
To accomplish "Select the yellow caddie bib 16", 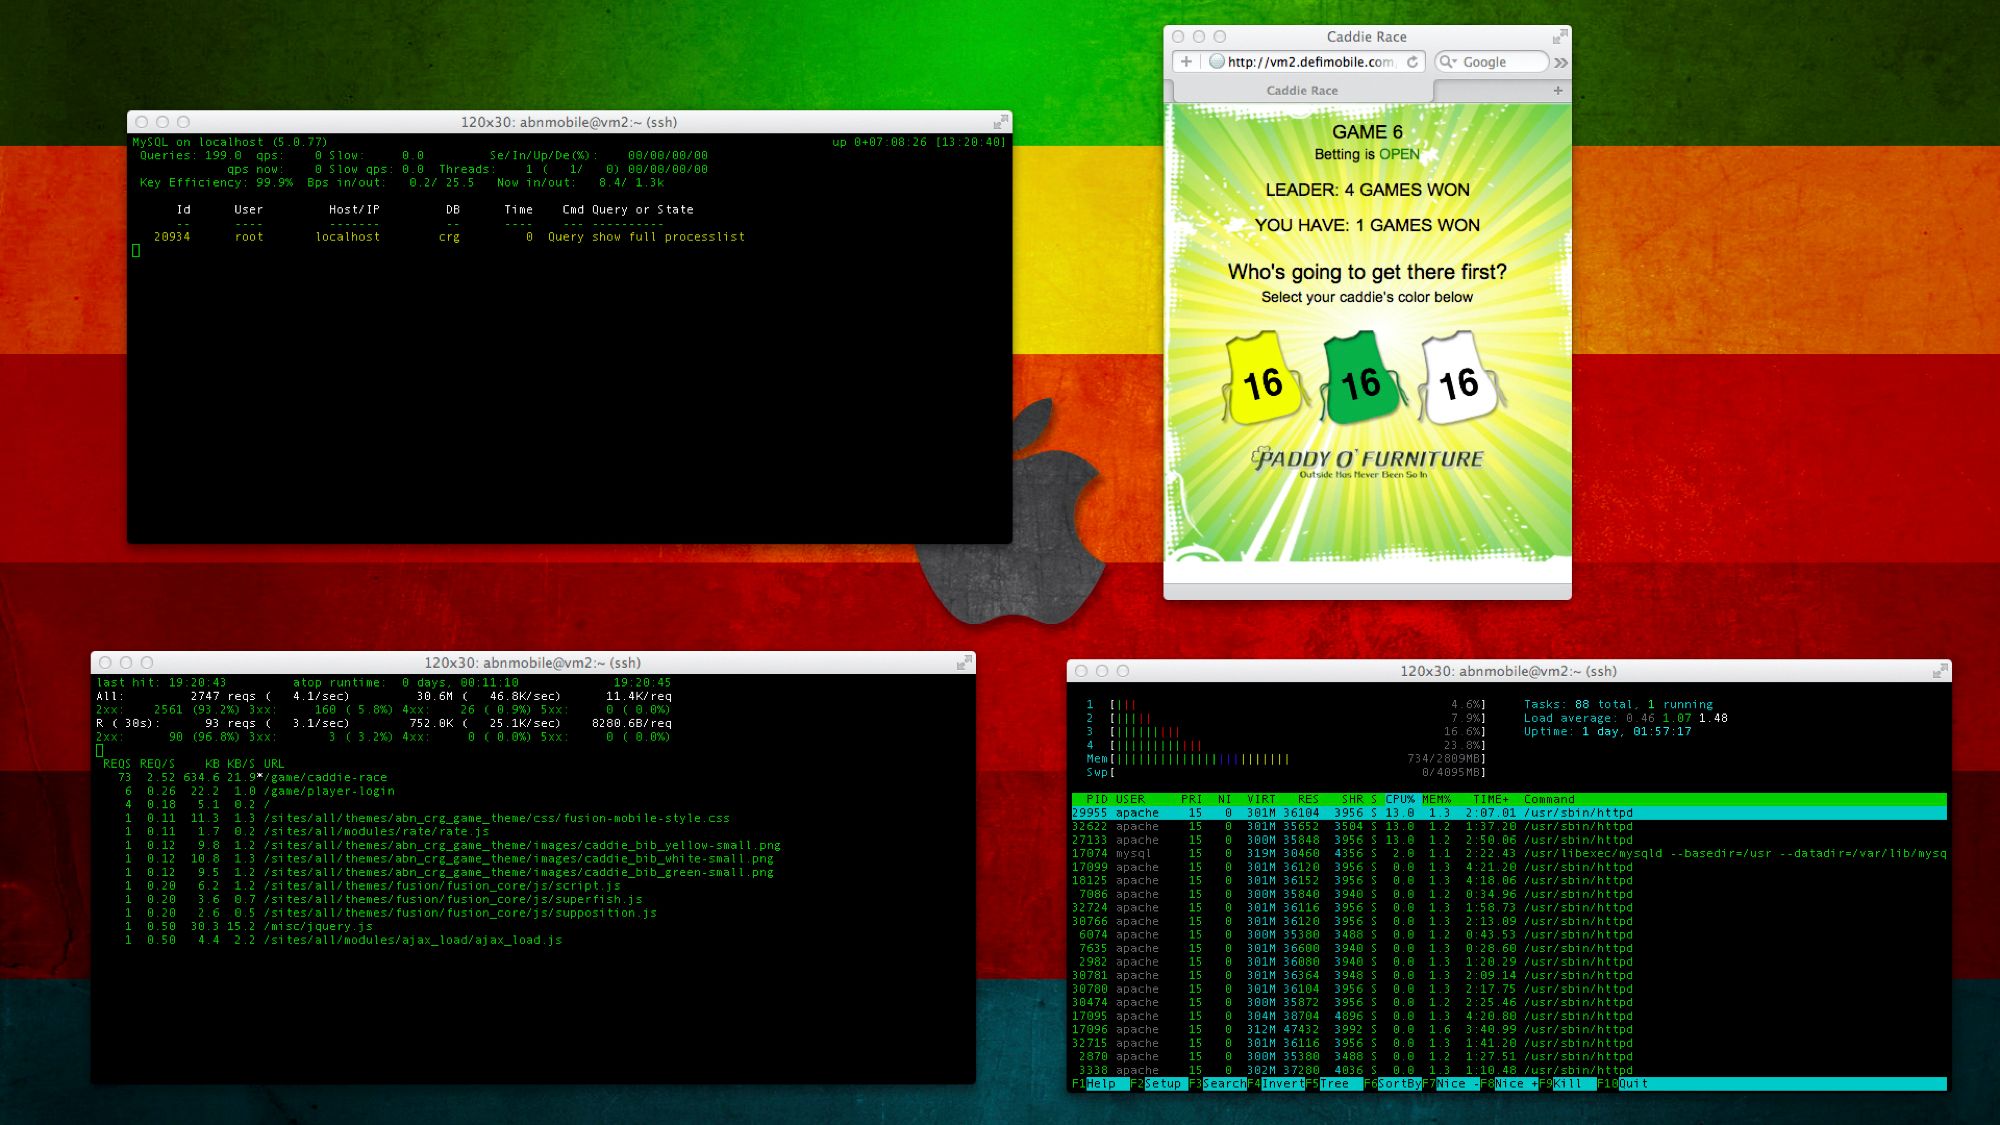I will pos(1262,379).
